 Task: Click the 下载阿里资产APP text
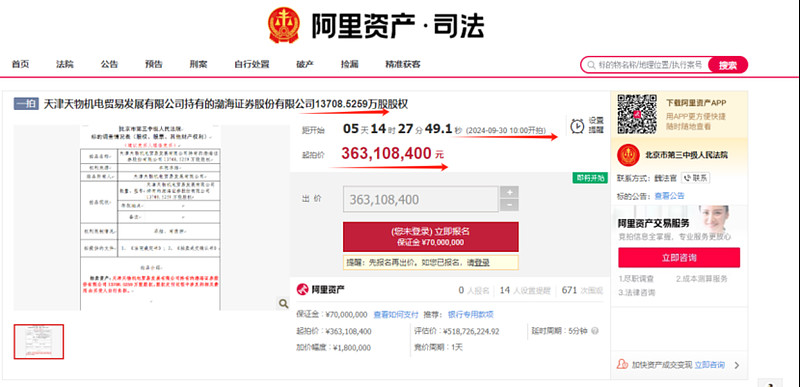pyautogui.click(x=696, y=102)
